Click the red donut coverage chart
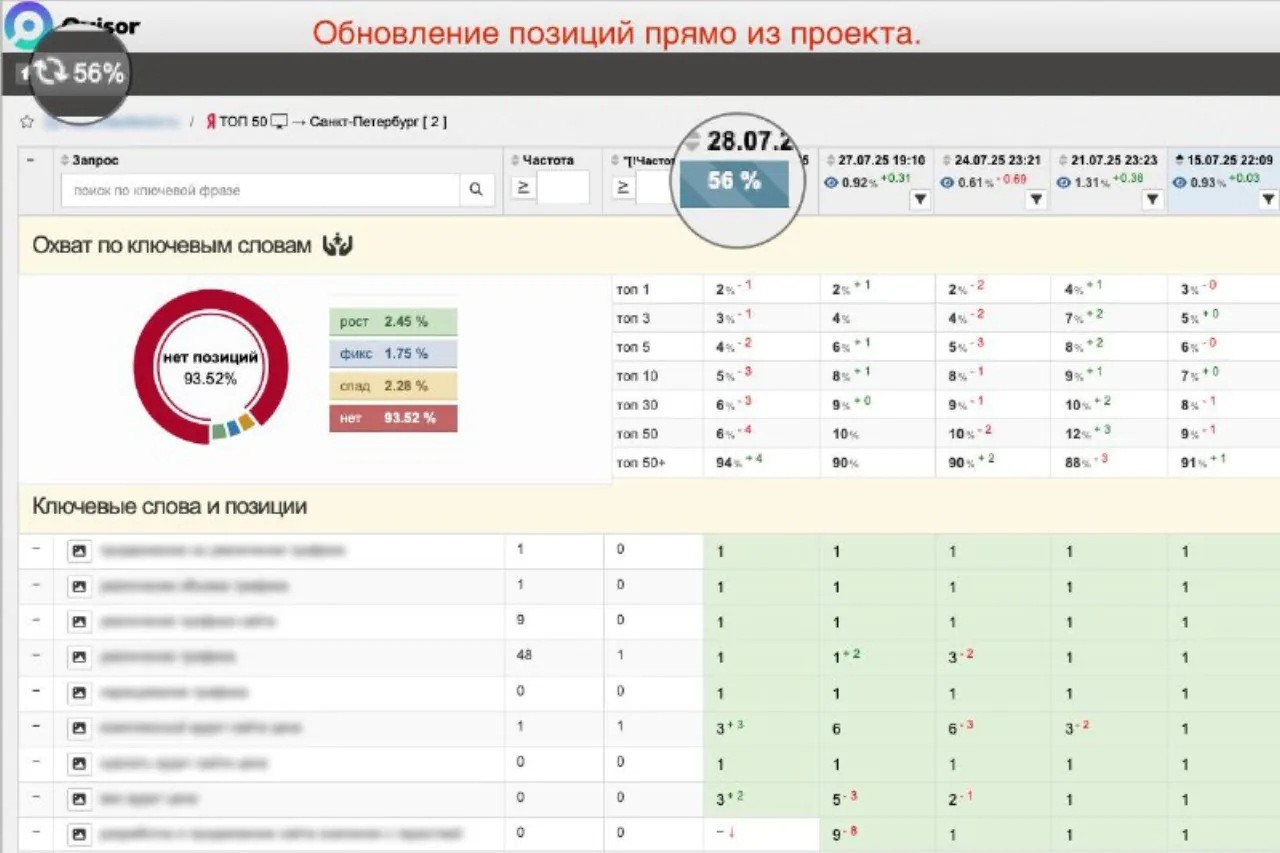This screenshot has width=1280, height=853. 211,367
